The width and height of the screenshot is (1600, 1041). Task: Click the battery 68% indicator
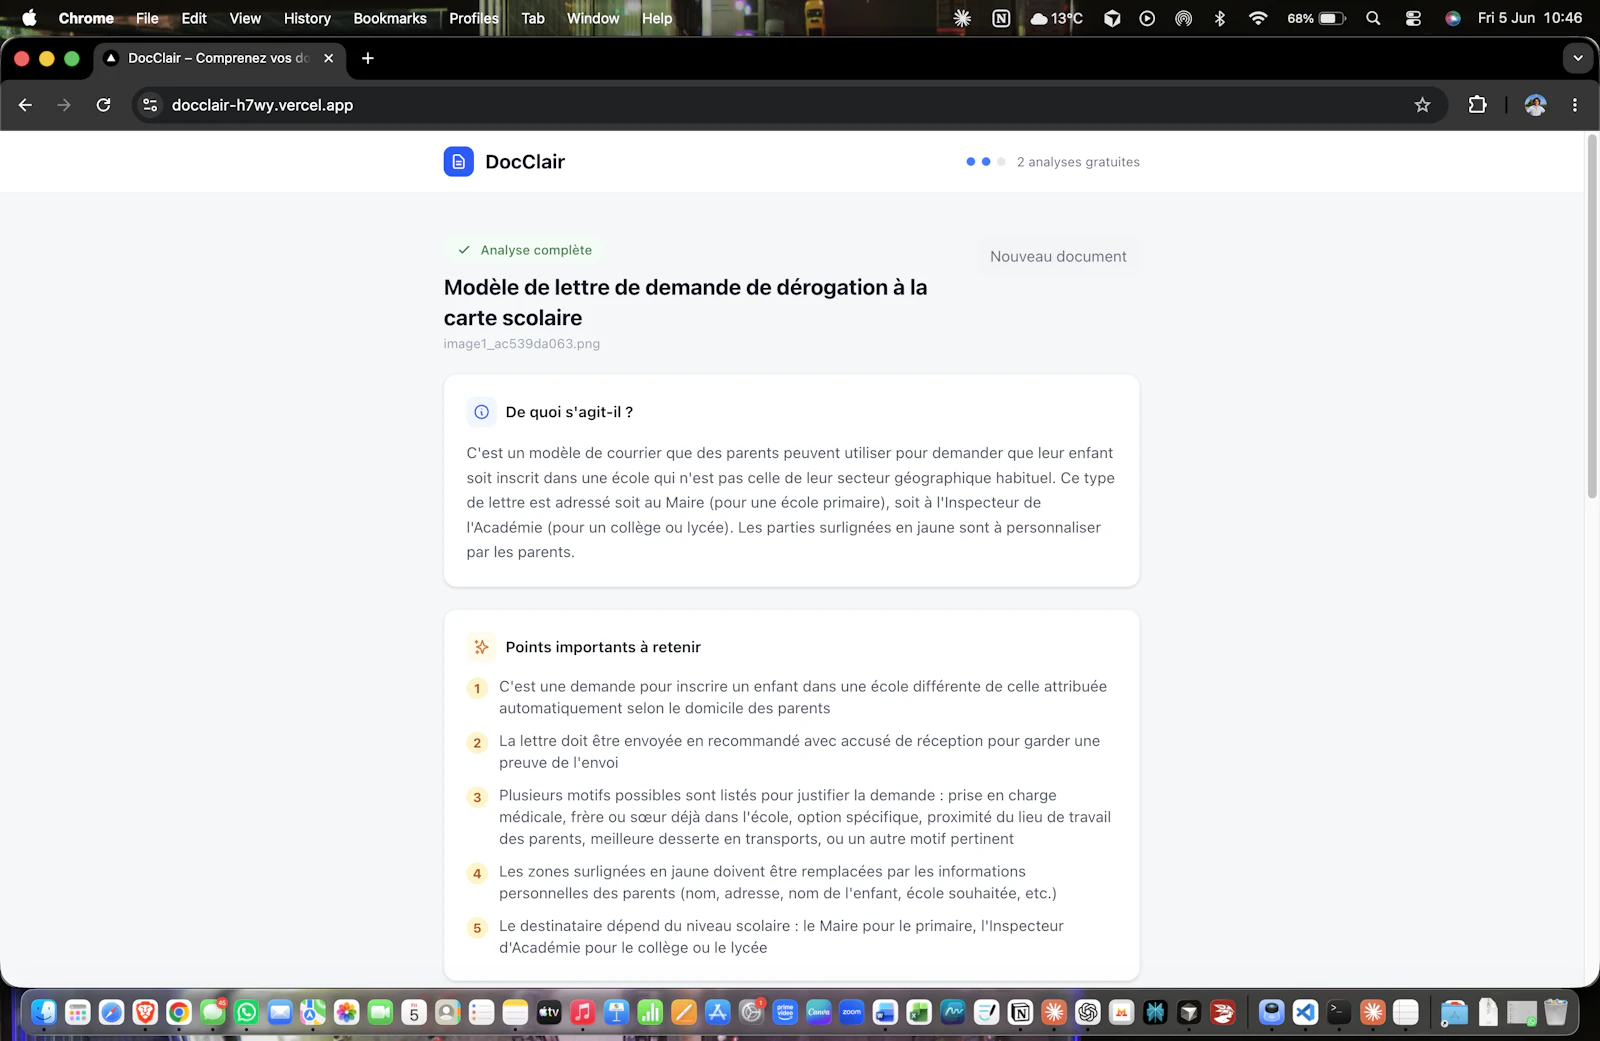[1316, 18]
